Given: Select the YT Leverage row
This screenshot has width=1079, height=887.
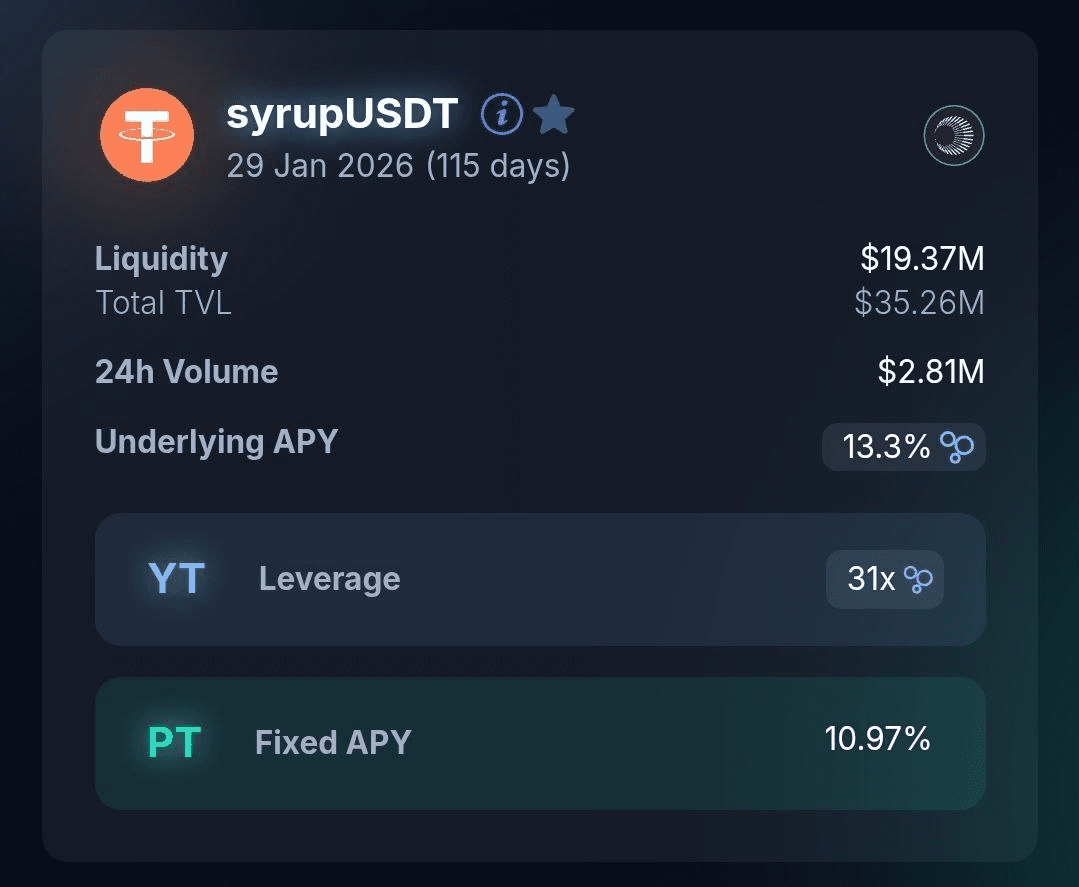Looking at the screenshot, I should 540,579.
